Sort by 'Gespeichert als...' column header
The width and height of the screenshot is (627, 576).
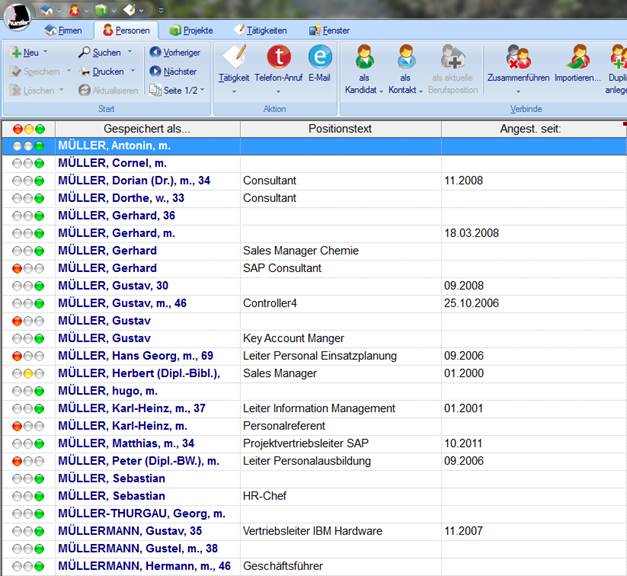[146, 129]
